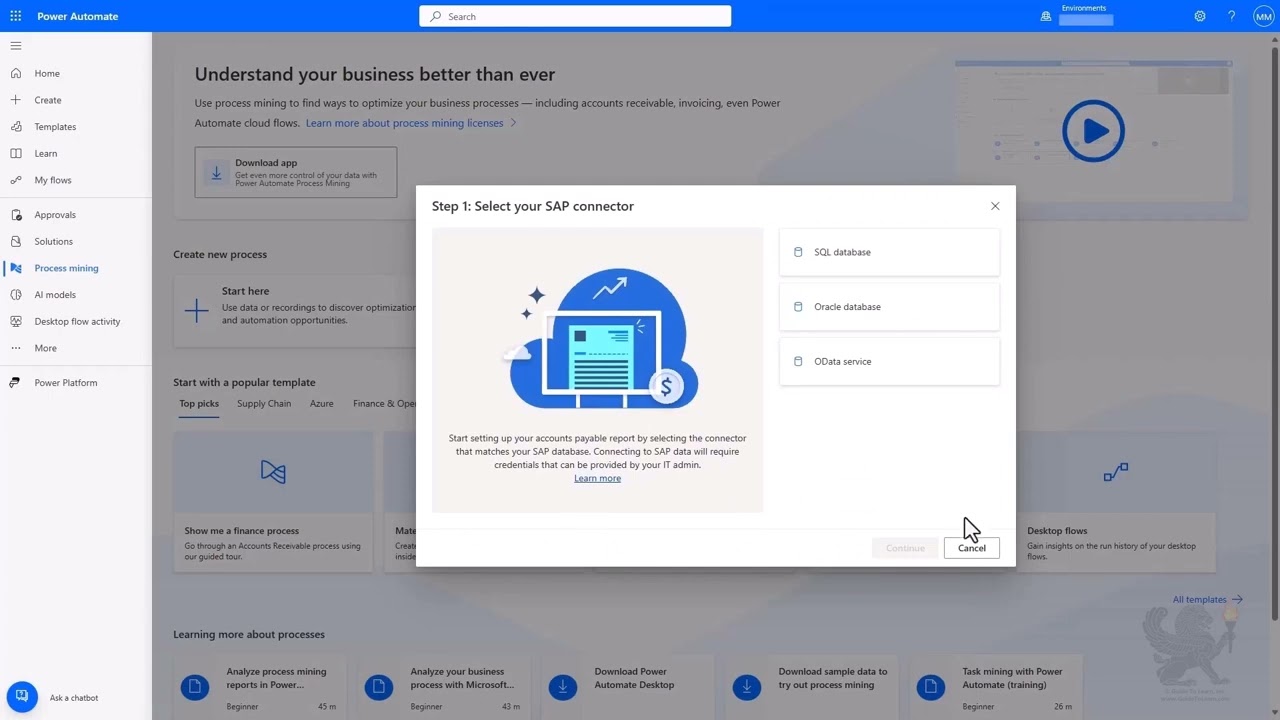This screenshot has width=1280, height=720.
Task: Click the Download app arrow icon
Action: point(216,172)
